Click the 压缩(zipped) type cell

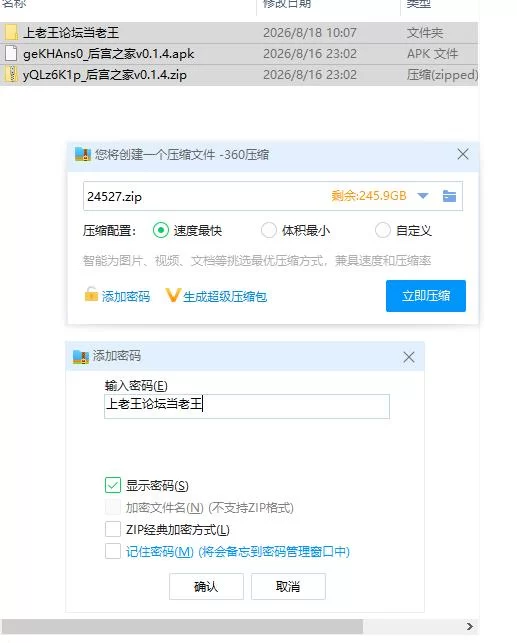442,75
